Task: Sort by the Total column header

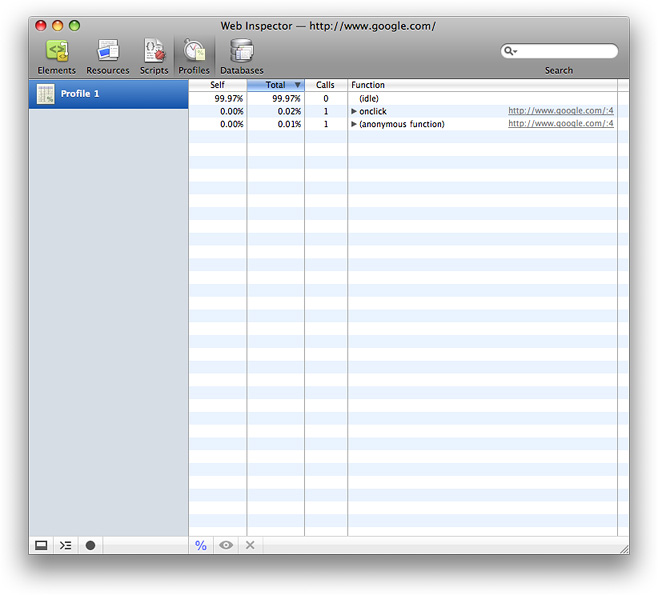Action: [275, 85]
